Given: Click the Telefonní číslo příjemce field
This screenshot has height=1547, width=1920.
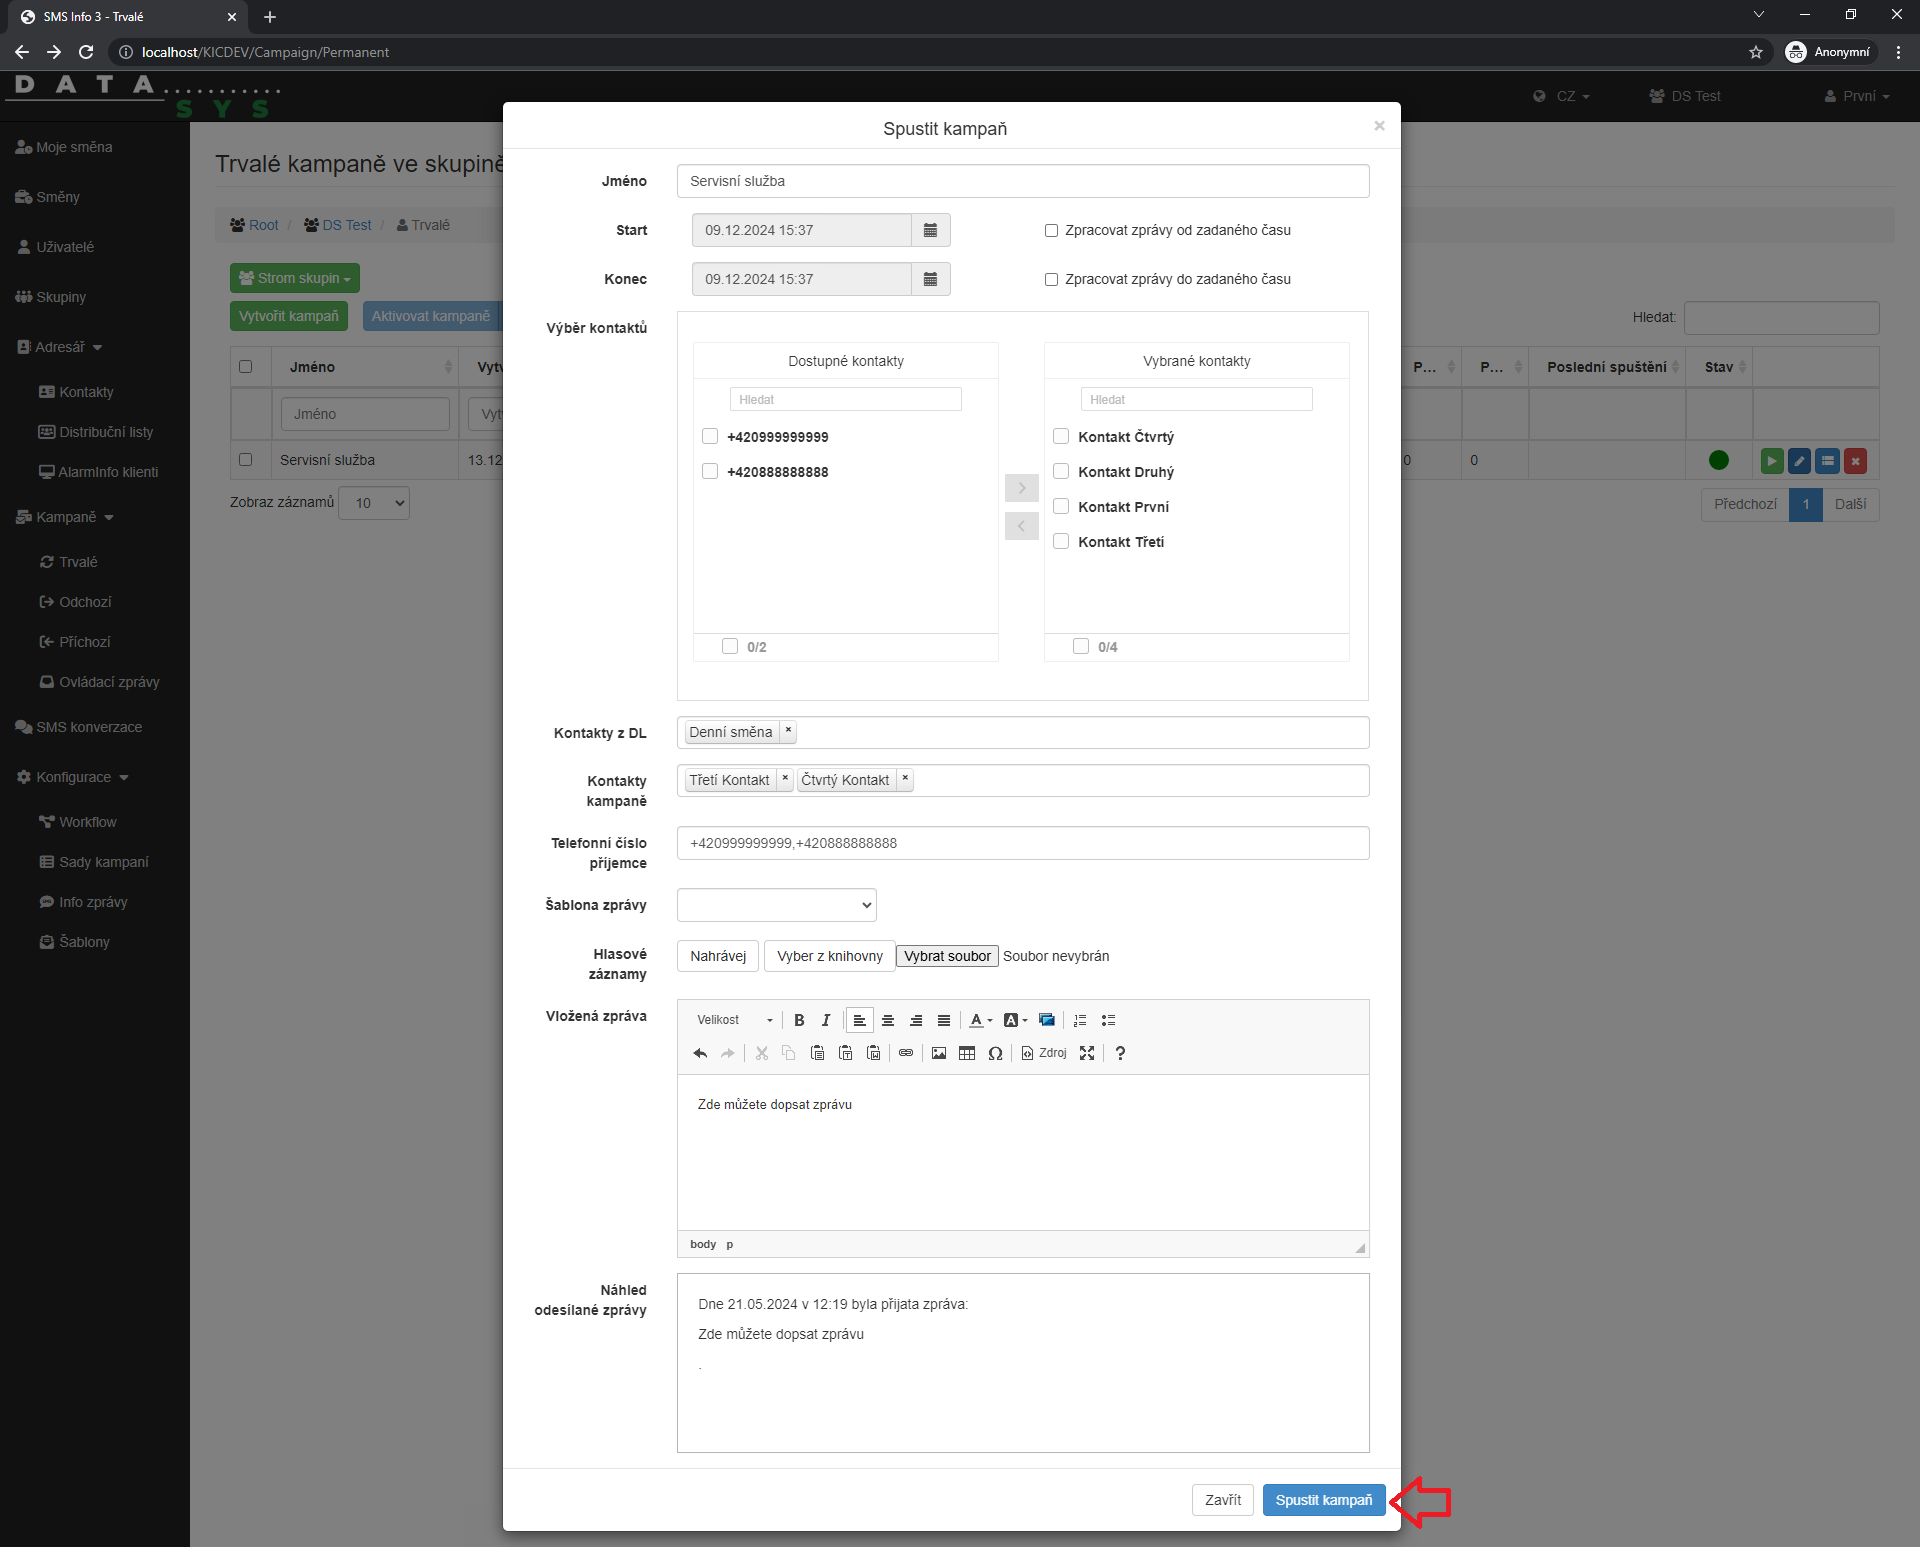Looking at the screenshot, I should 1022,843.
